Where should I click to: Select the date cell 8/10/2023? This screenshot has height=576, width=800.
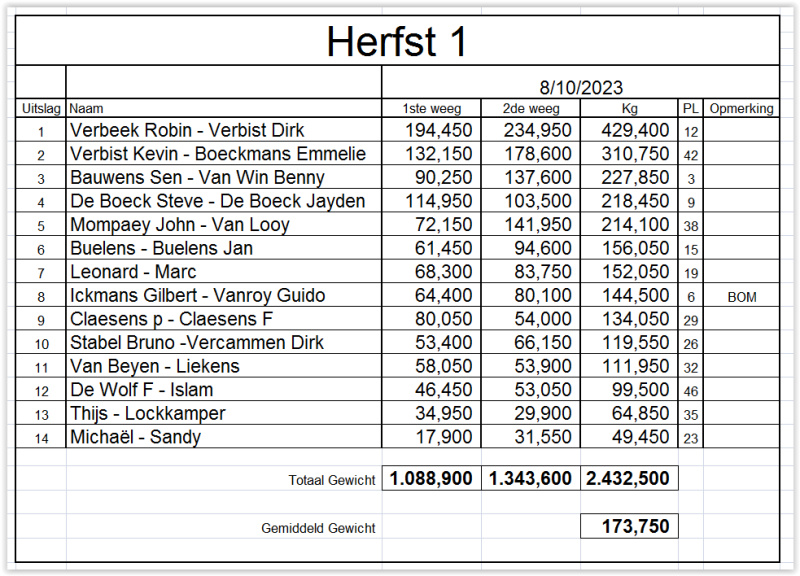580,88
